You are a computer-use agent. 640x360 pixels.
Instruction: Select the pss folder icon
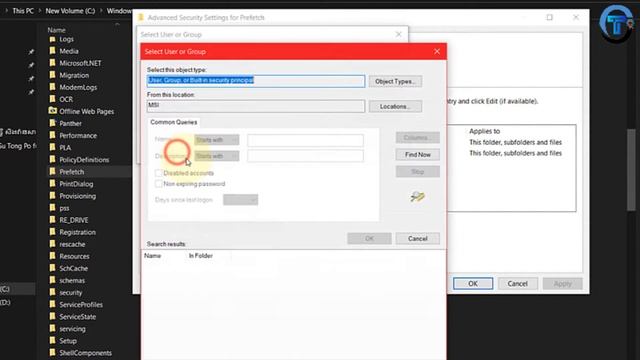click(x=52, y=208)
